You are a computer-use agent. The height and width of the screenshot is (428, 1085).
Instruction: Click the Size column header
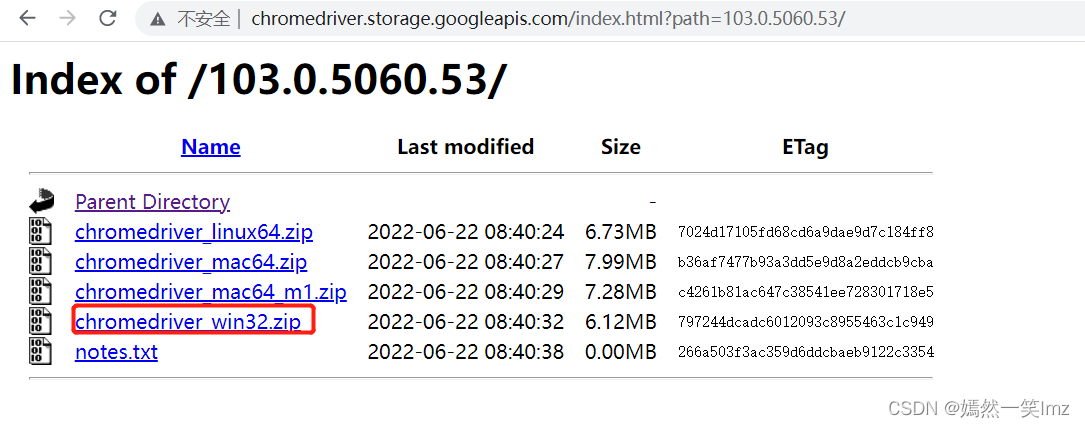pos(620,147)
